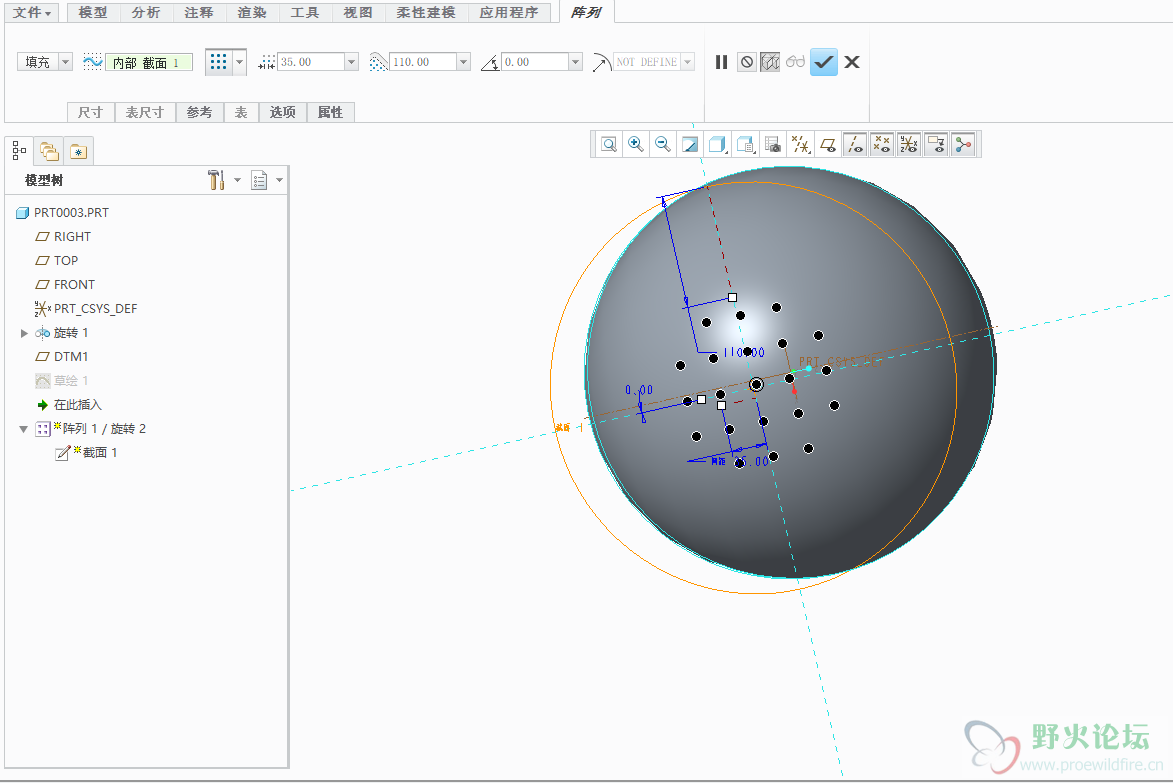Screen dimensions: 1173x783
Task: Toggle datum point display
Action: tap(882, 144)
